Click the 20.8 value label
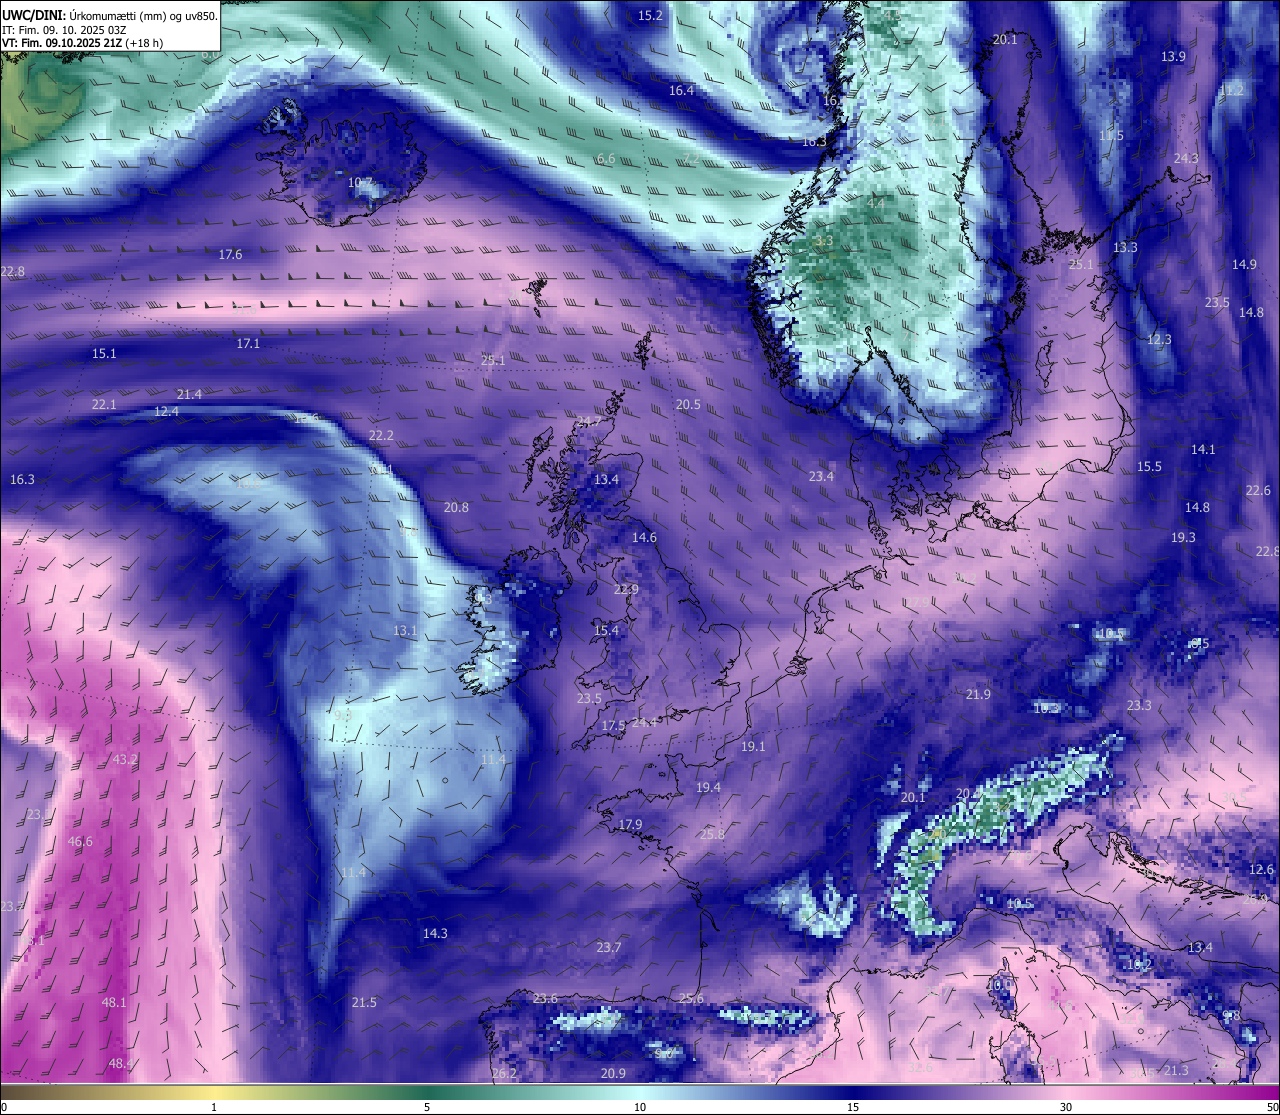 pos(456,507)
